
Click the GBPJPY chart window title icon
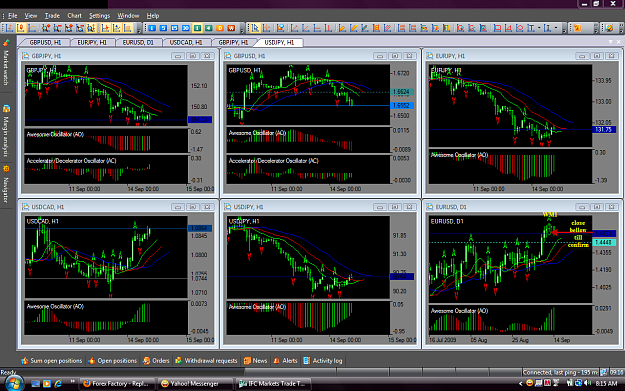pos(26,56)
